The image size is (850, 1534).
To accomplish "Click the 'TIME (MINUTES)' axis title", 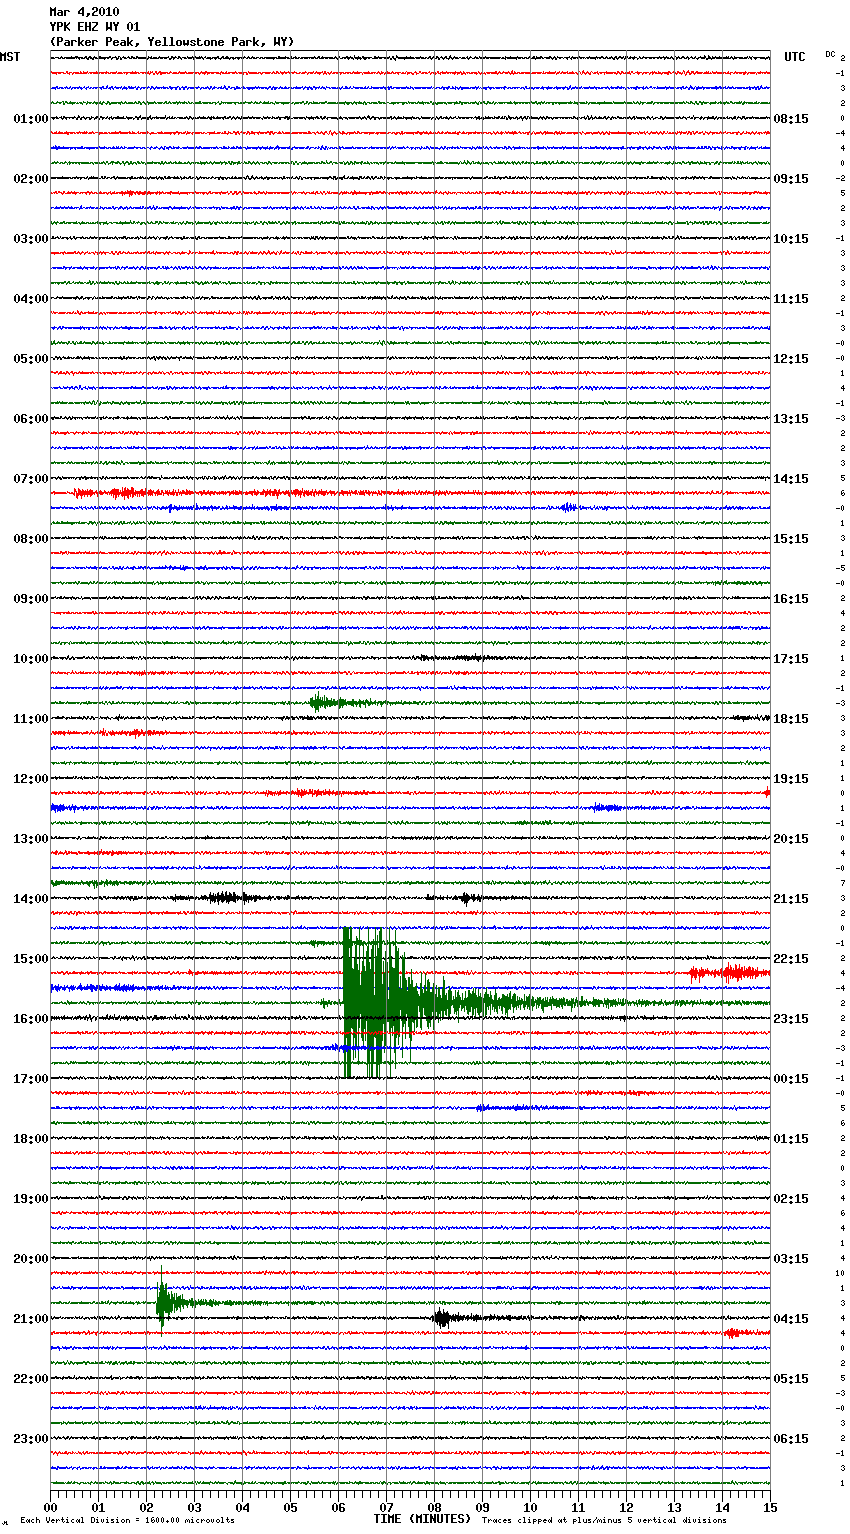I will [422, 1519].
